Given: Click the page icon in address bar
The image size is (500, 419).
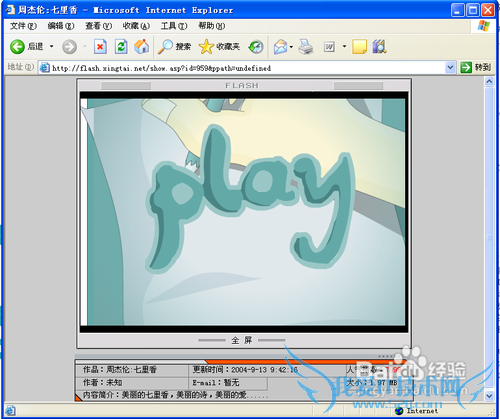Looking at the screenshot, I should click(x=44, y=68).
